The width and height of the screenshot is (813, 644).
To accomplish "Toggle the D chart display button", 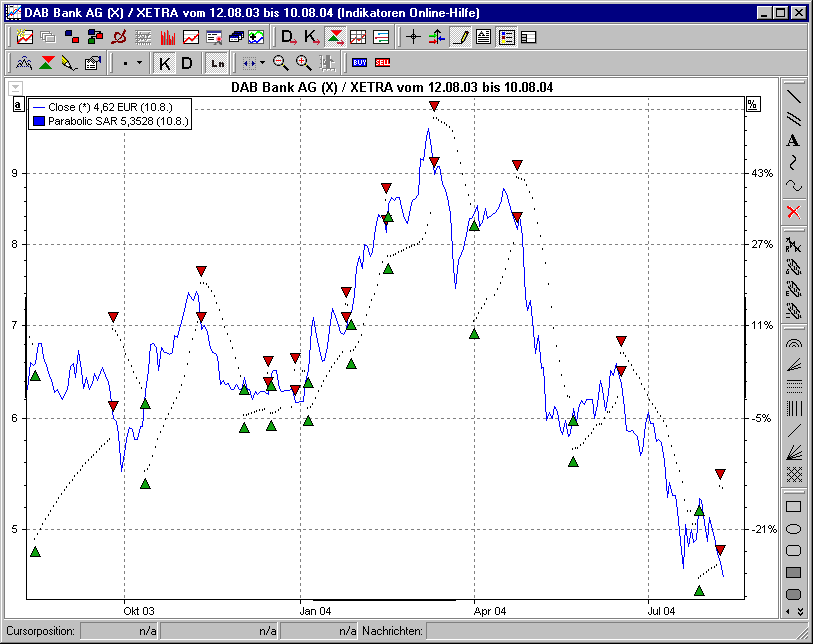I will tap(185, 63).
